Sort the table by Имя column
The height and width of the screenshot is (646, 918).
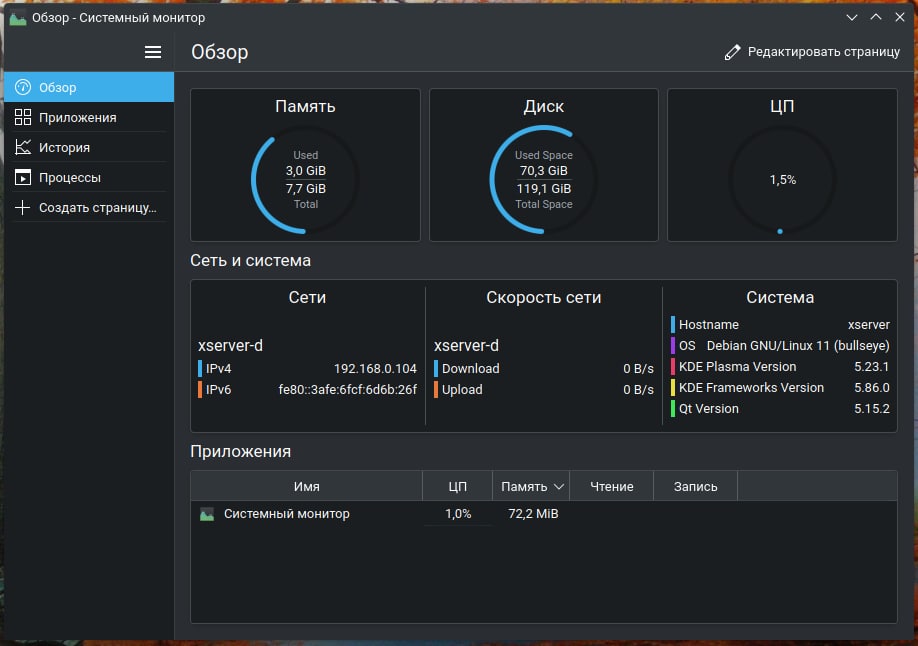pyautogui.click(x=306, y=486)
